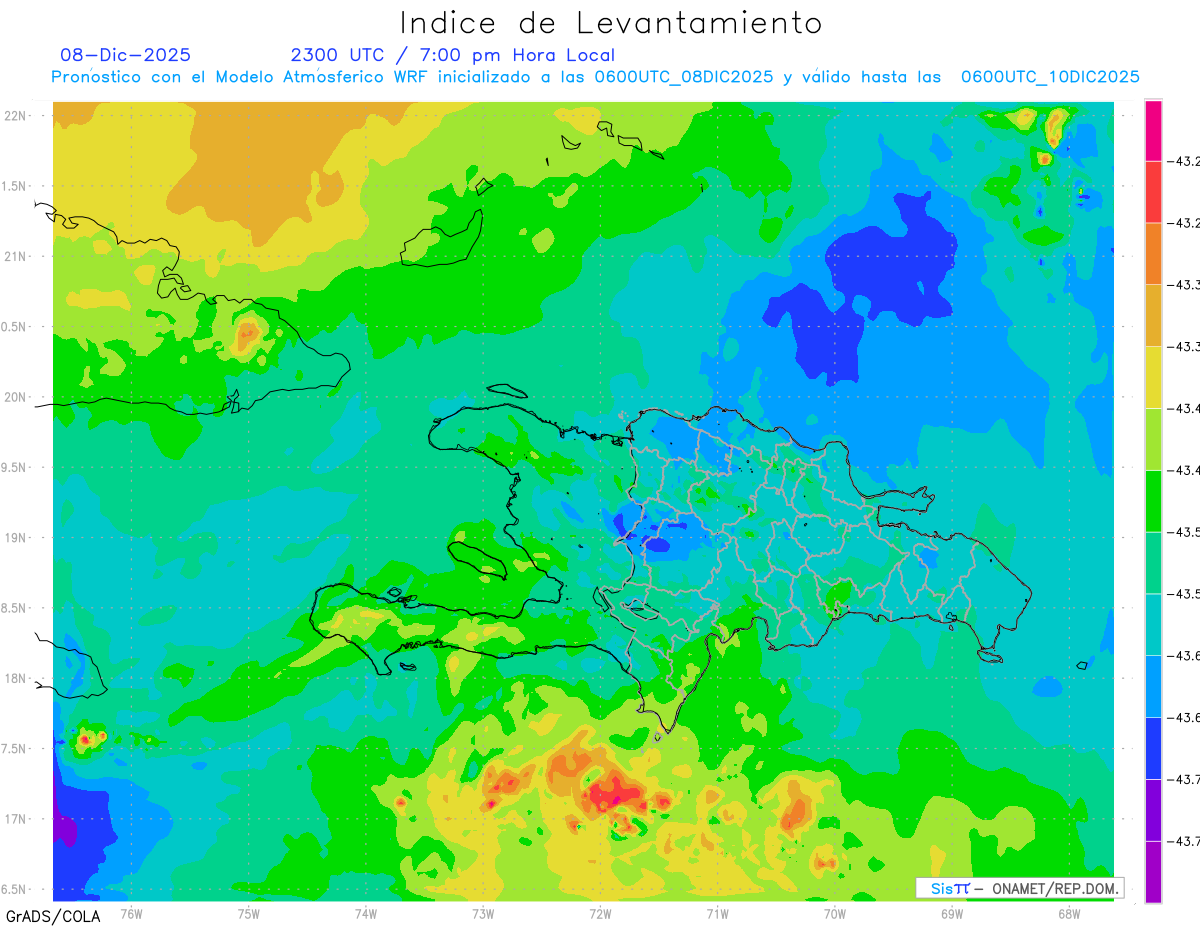The image size is (1200, 927).
Task: Pick the bright yellow legend swatch
Action: 1153,377
